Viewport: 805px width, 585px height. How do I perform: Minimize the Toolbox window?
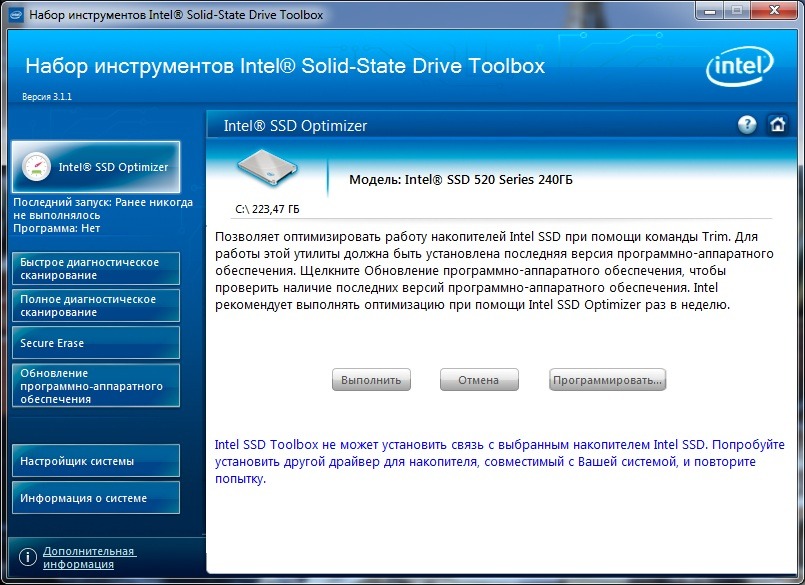tap(711, 10)
